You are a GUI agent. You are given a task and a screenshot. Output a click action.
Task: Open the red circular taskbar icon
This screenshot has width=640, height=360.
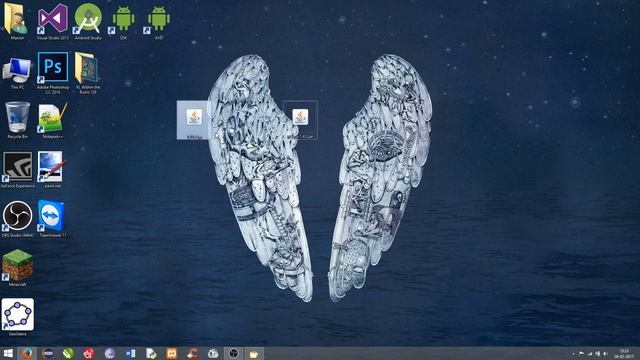coord(89,353)
